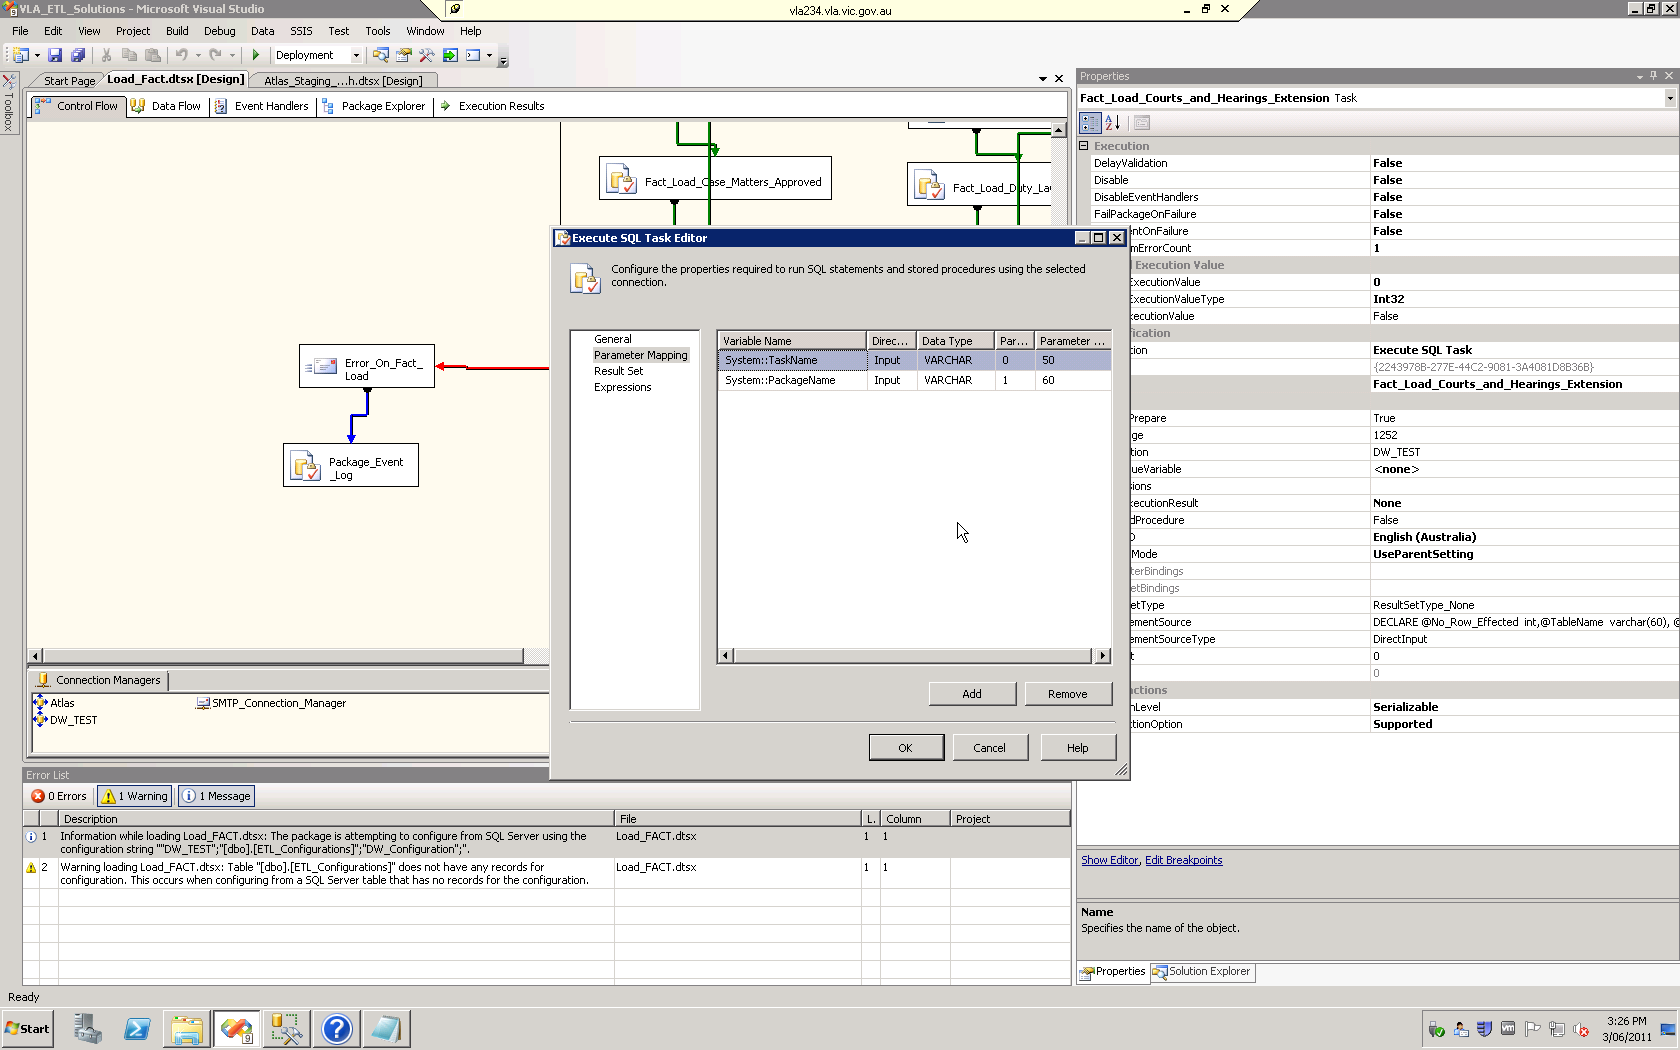
Task: Select the Package_Event_Log task
Action: pyautogui.click(x=351, y=466)
